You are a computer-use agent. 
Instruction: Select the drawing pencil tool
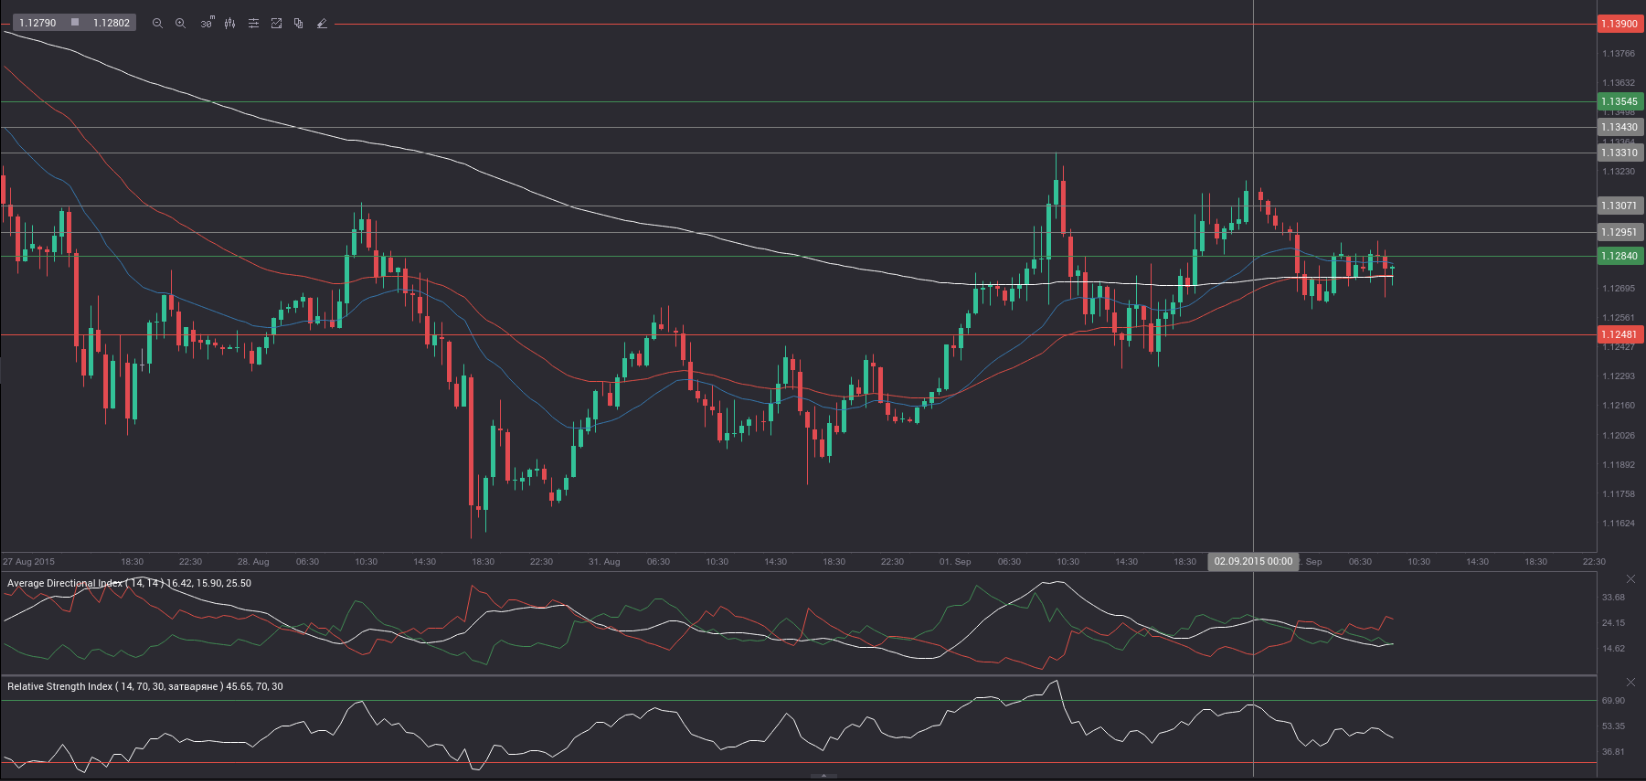click(322, 23)
